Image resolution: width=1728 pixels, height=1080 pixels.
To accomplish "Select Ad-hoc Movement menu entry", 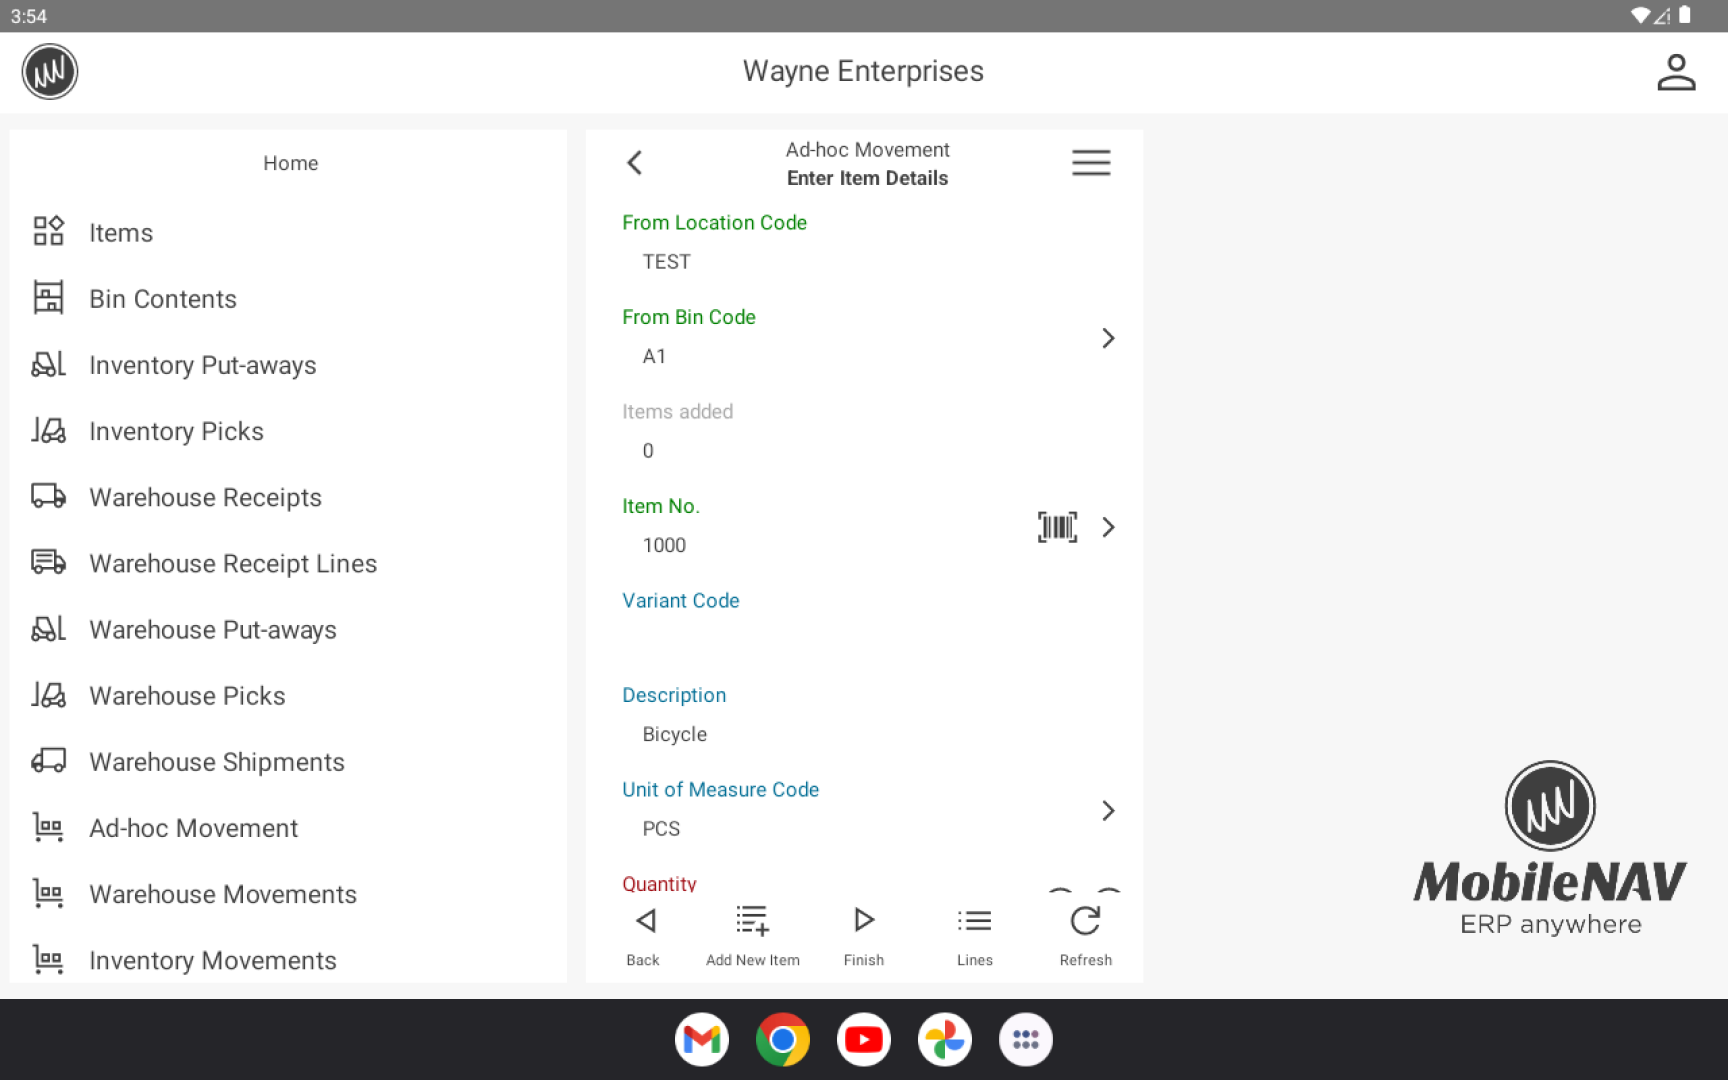I will [x=288, y=827].
